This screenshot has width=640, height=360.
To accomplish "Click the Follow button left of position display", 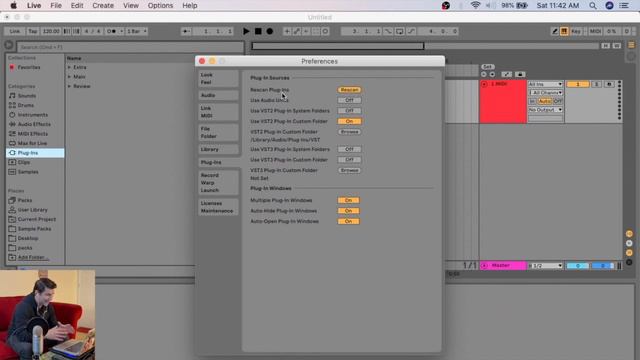I will click(x=186, y=31).
